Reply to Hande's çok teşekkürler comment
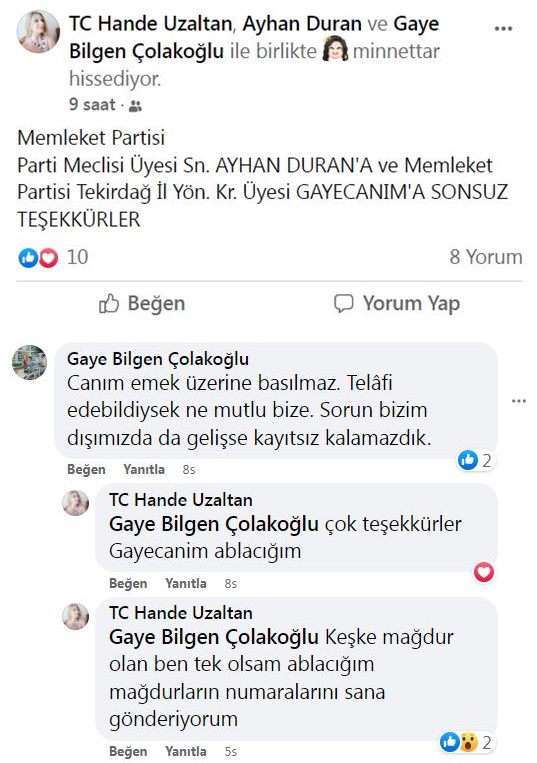 pyautogui.click(x=186, y=583)
